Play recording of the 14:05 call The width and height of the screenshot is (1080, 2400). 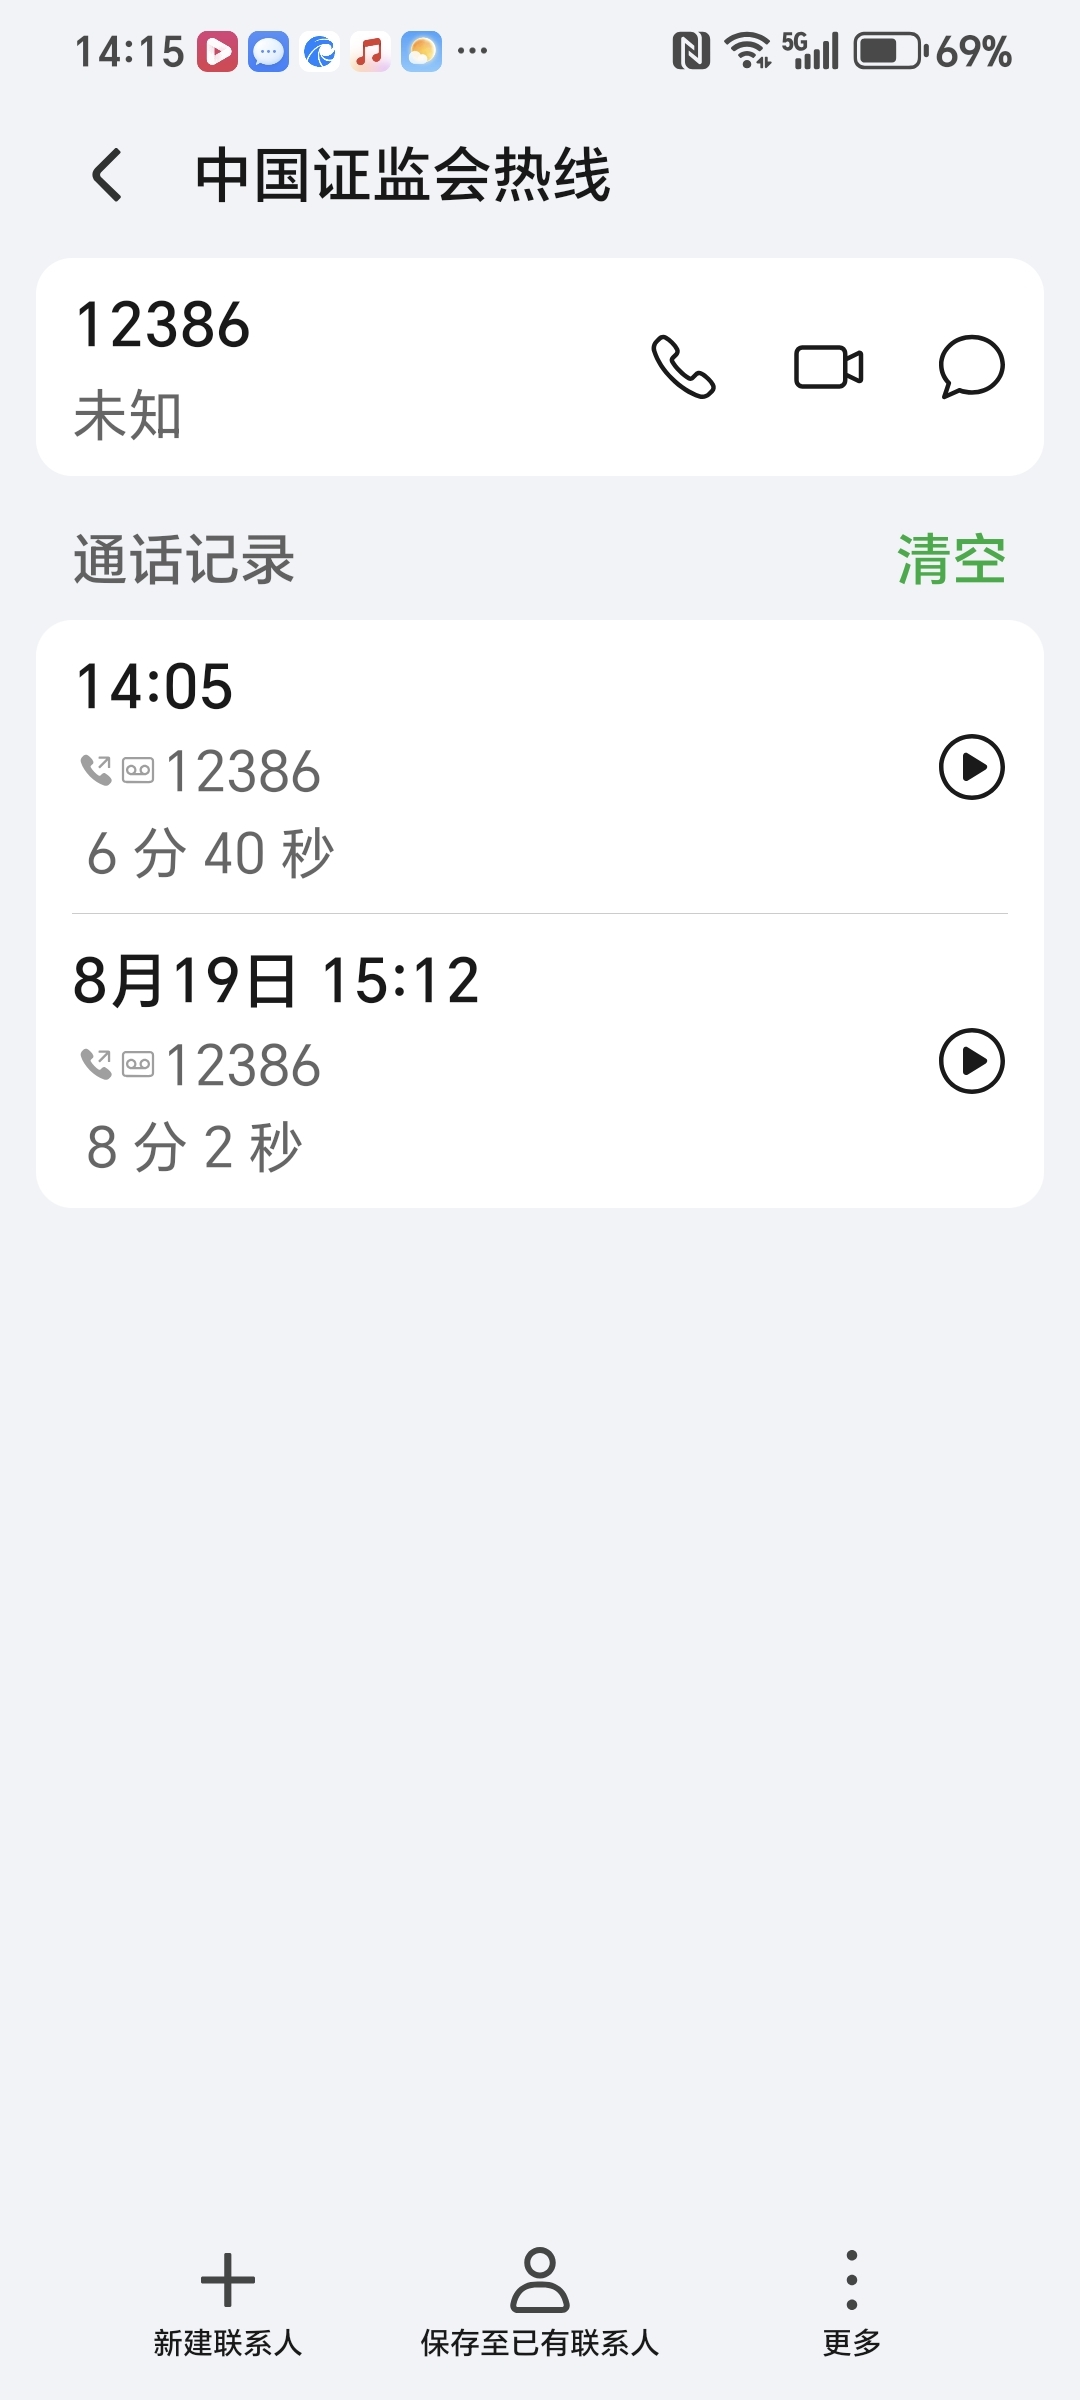coord(971,767)
